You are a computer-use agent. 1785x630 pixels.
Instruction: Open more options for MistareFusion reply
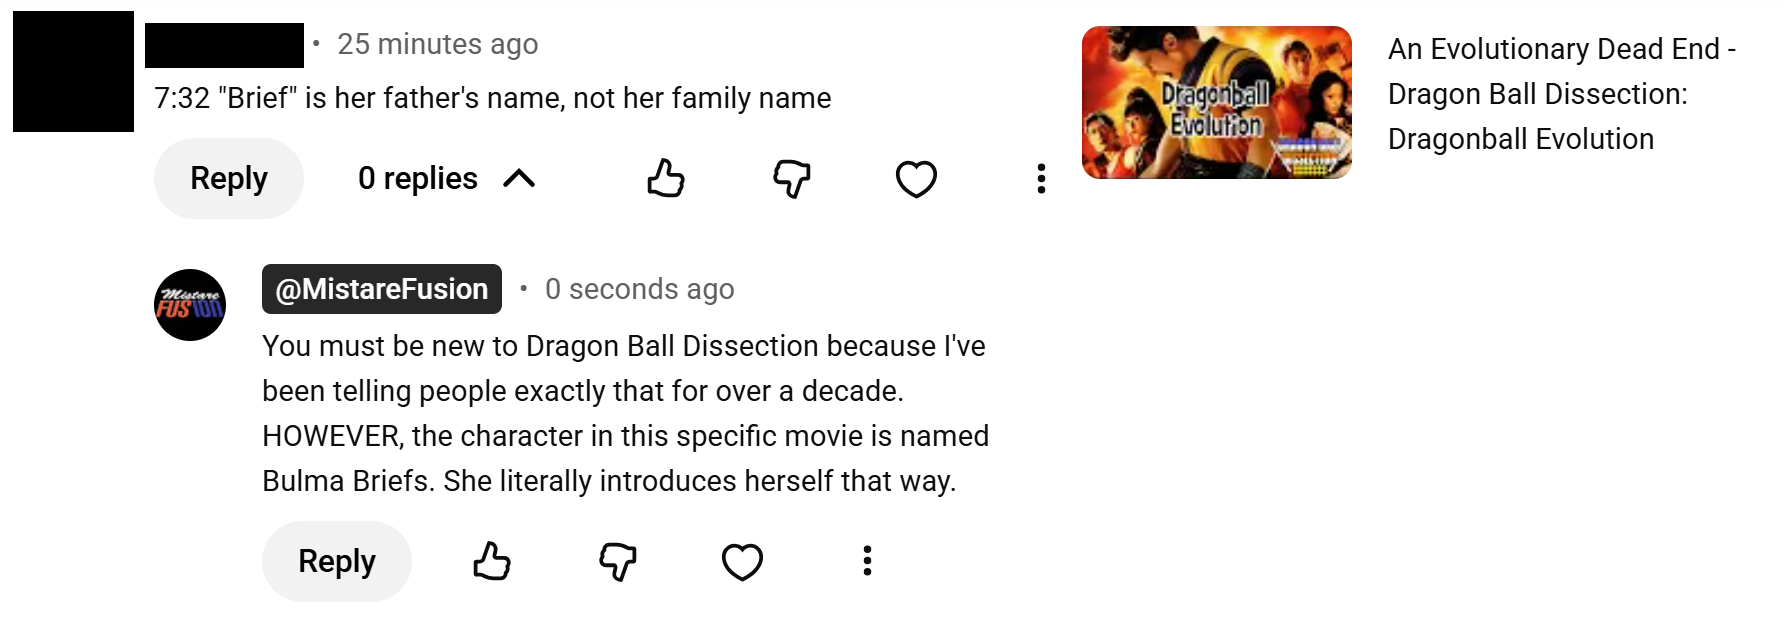pos(867,561)
